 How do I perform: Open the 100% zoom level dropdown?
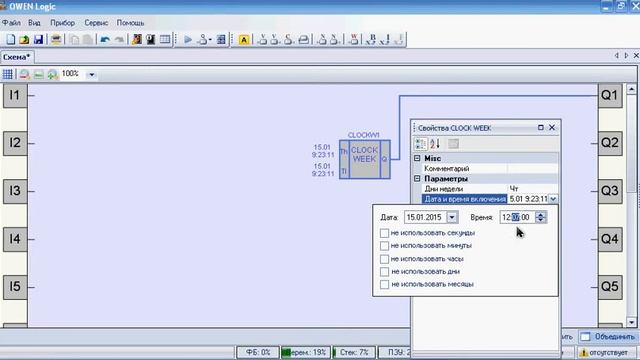(x=91, y=75)
